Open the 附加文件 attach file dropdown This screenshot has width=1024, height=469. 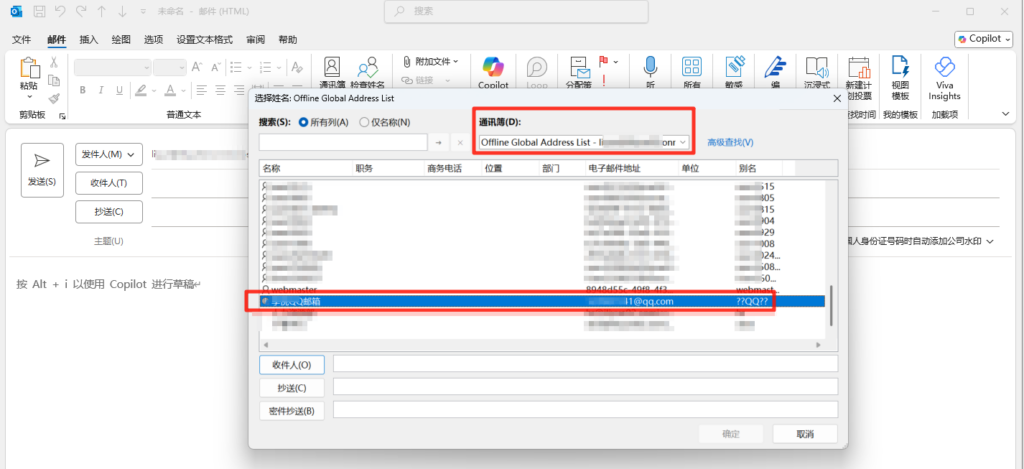pos(430,61)
